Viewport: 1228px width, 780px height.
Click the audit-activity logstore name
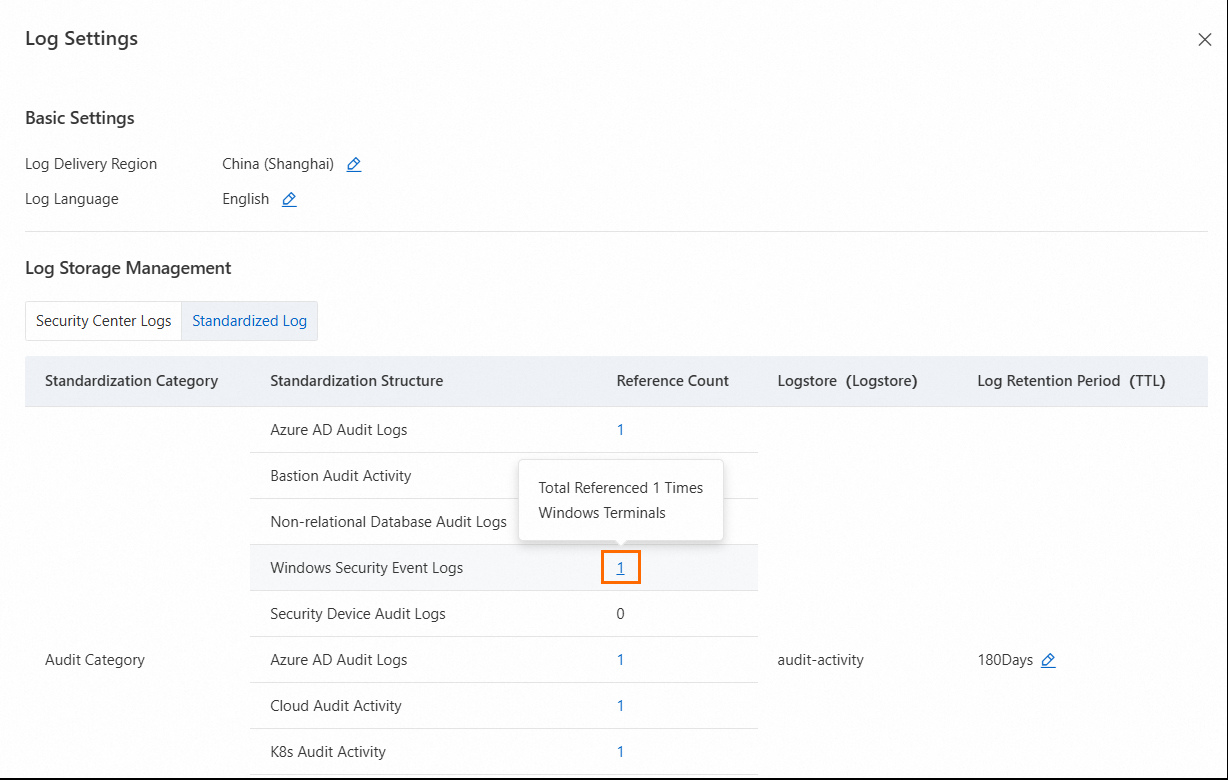pyautogui.click(x=820, y=660)
